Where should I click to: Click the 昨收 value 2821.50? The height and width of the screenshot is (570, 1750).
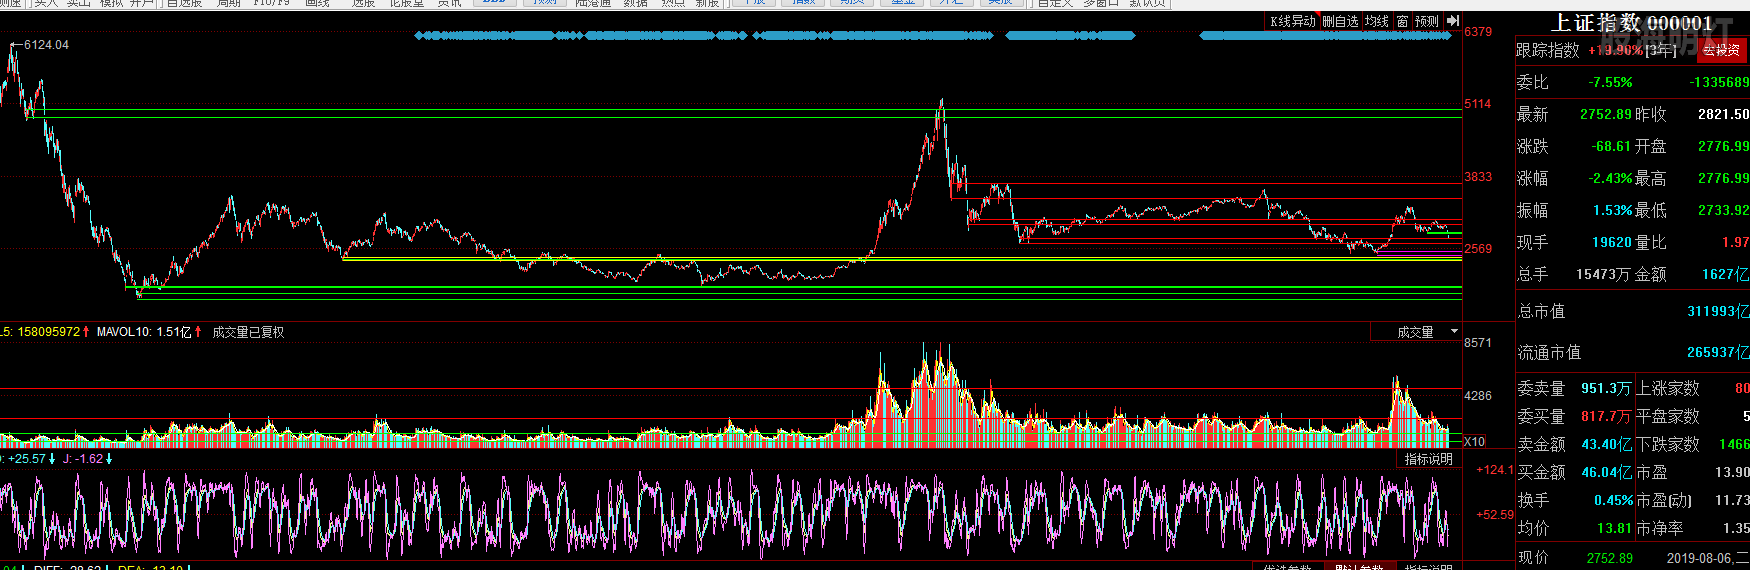click(x=1723, y=115)
